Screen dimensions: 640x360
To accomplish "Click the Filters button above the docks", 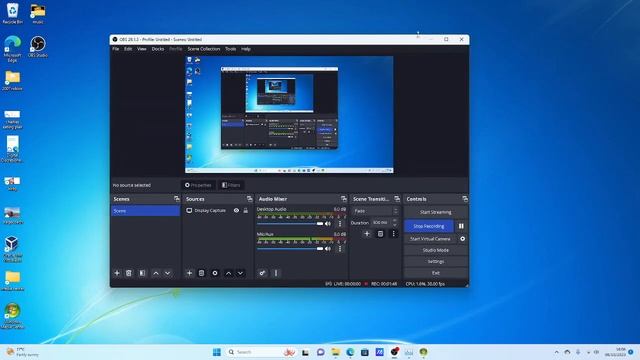I will [x=231, y=185].
